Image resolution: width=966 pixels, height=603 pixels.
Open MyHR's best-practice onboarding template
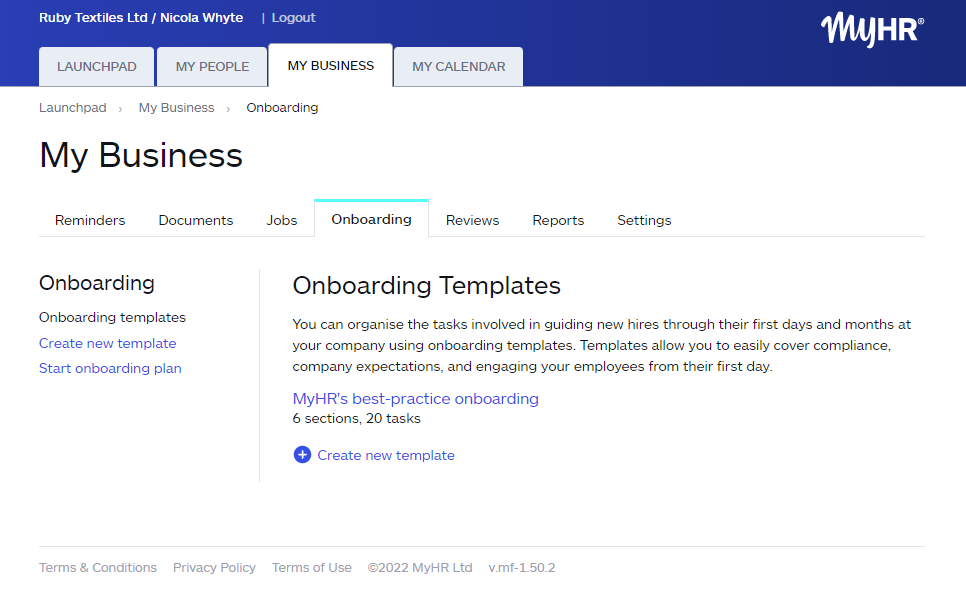coord(416,399)
